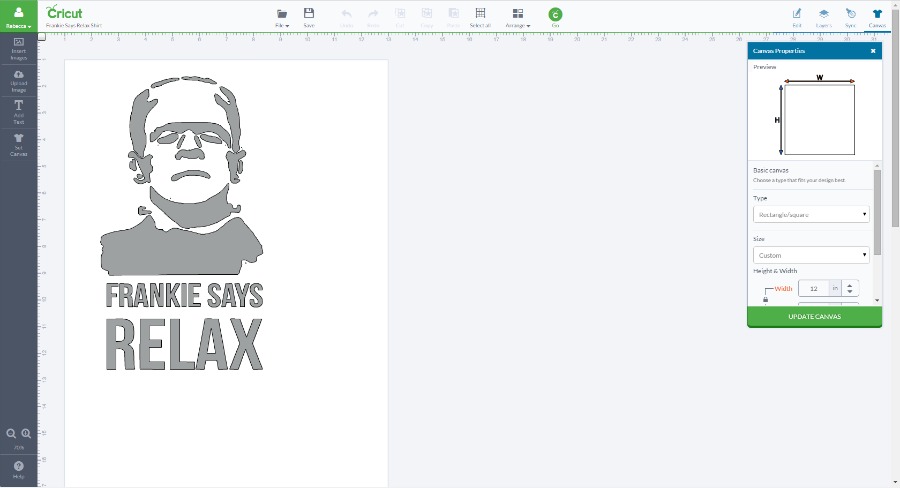The width and height of the screenshot is (900, 488).
Task: Switch to the Layers tab
Action: (x=824, y=18)
